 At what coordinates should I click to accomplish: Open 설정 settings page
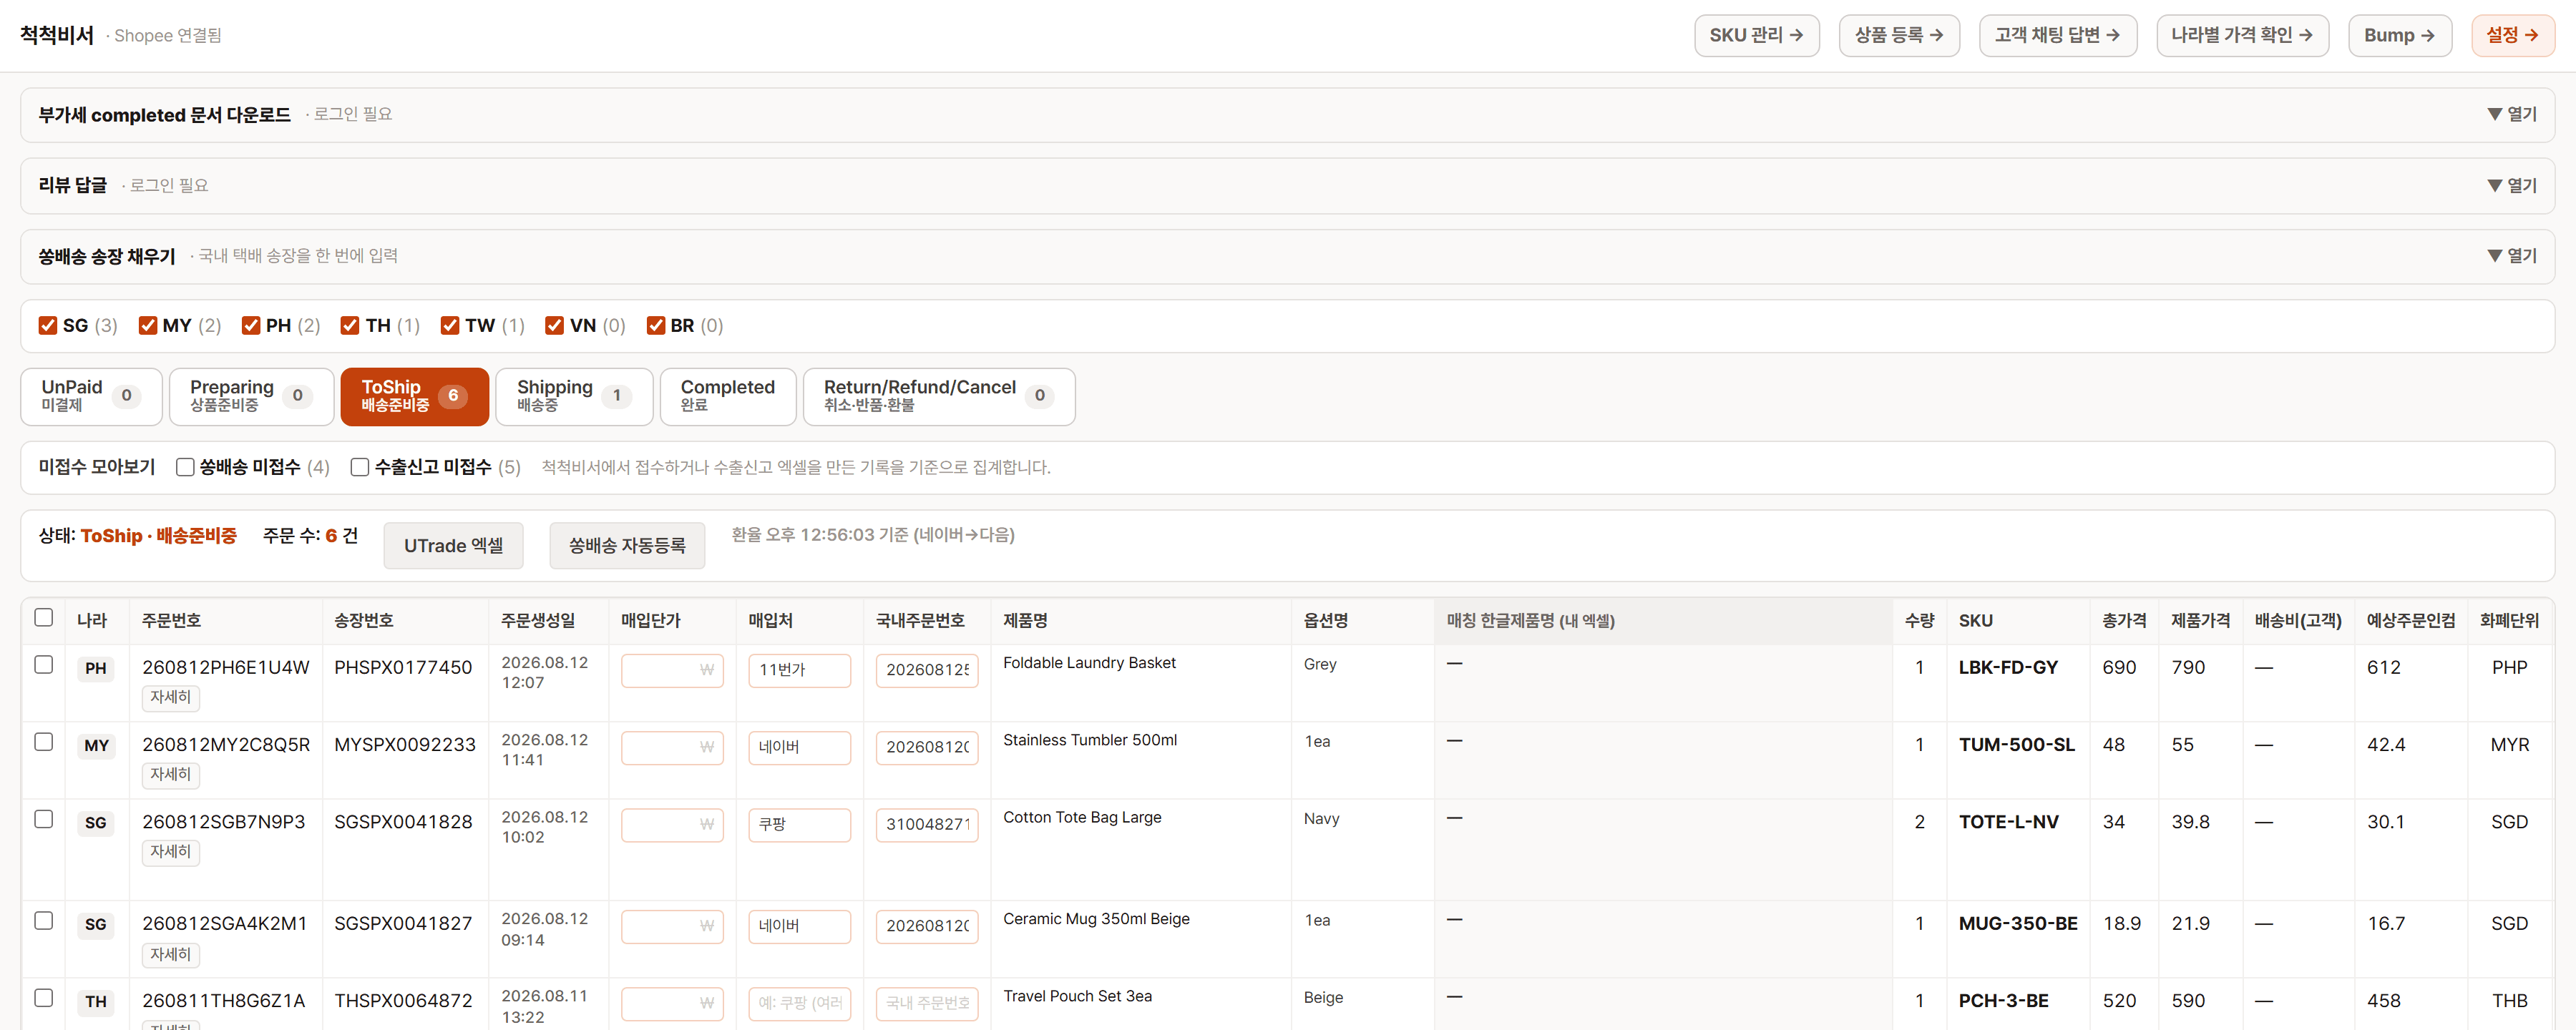pos(2512,35)
